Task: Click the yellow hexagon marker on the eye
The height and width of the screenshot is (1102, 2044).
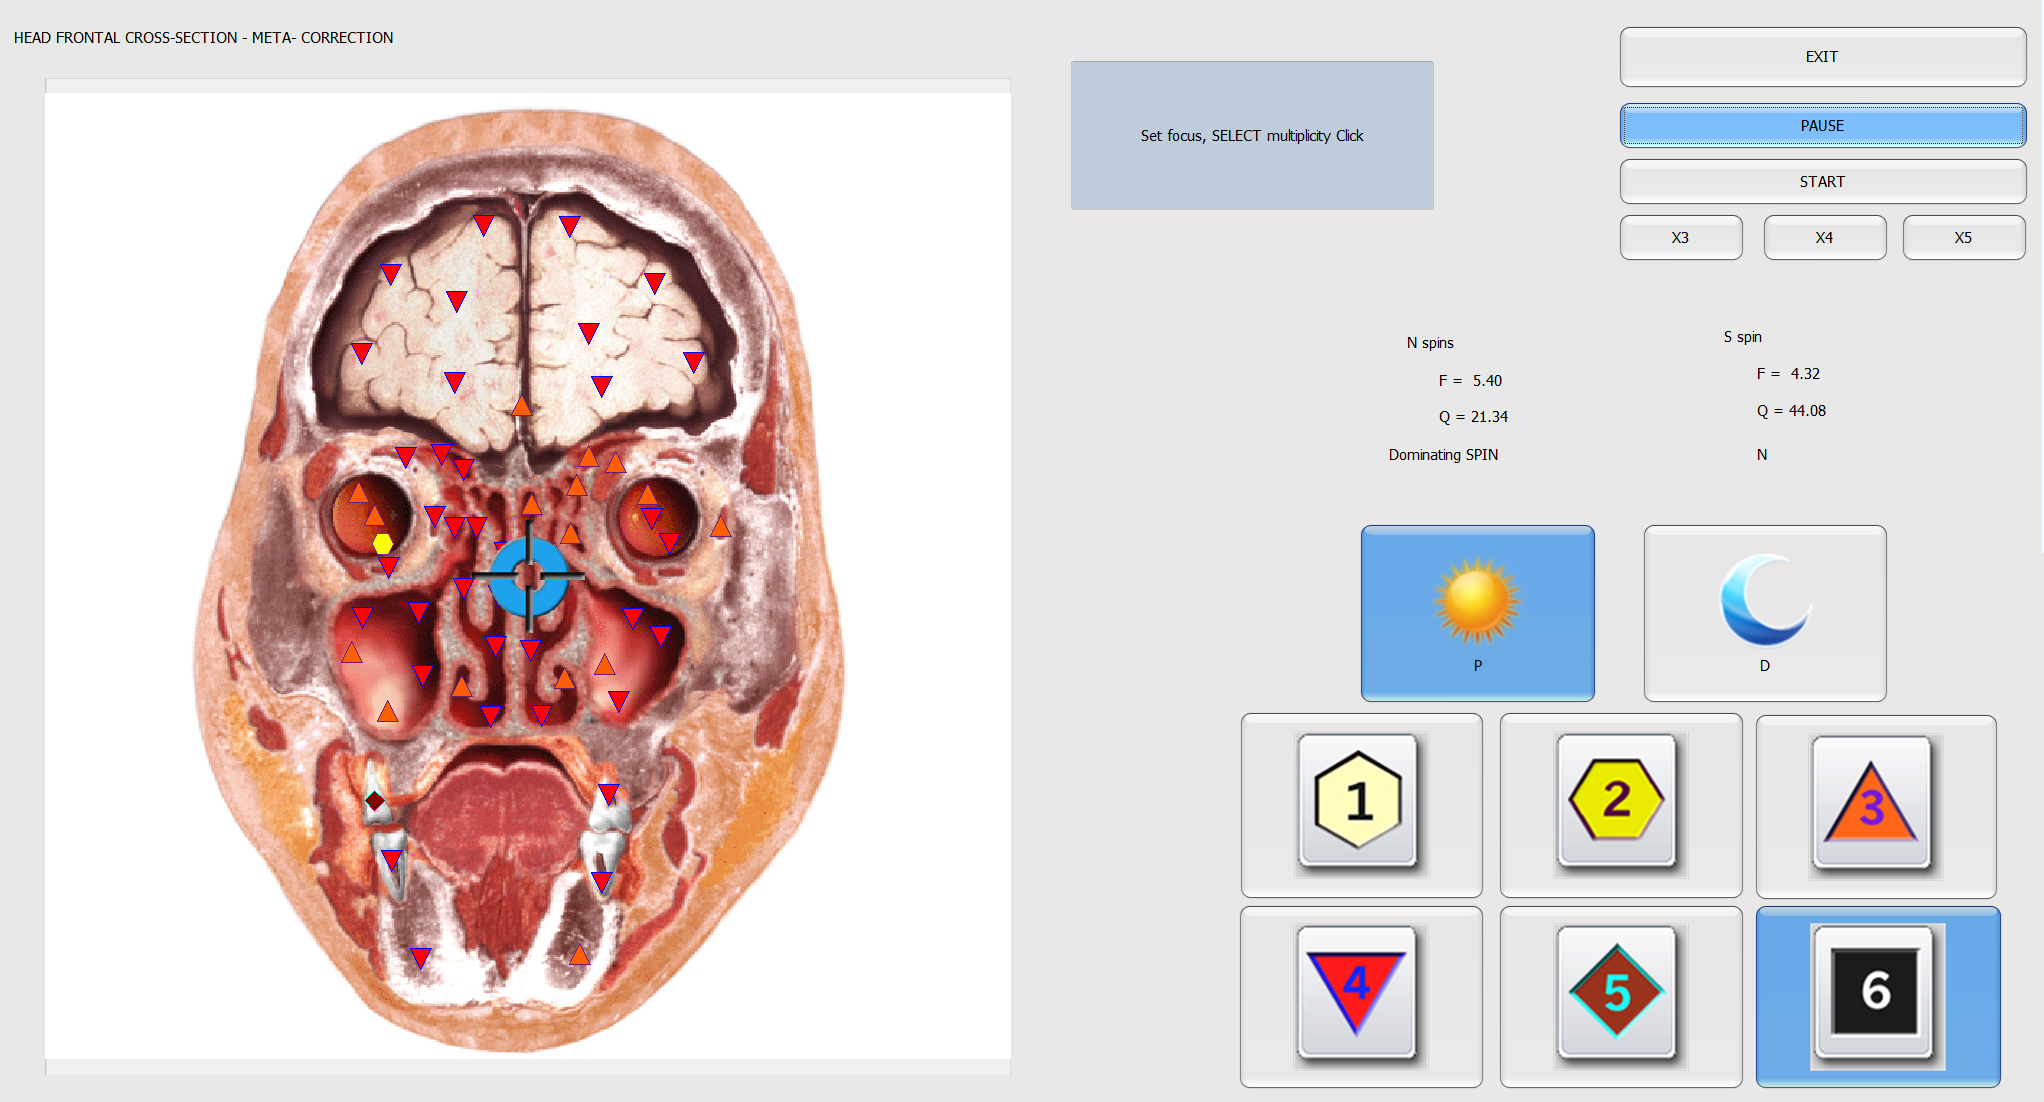Action: point(382,544)
